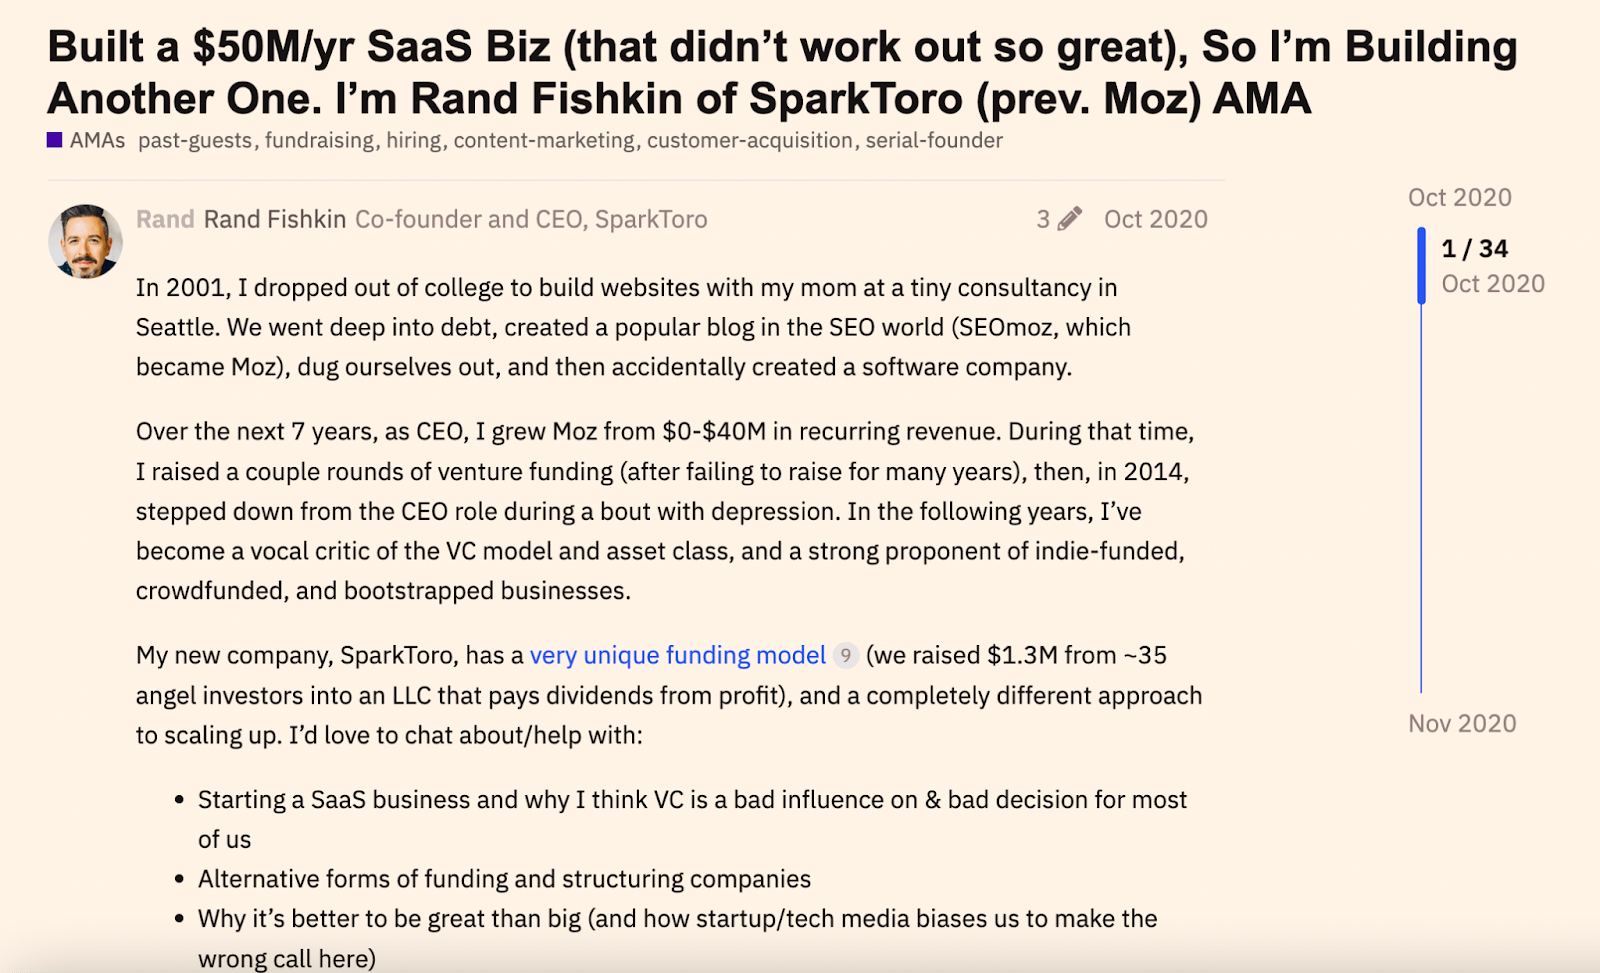Select the fundraising tag
This screenshot has width=1600, height=973.
coord(319,141)
